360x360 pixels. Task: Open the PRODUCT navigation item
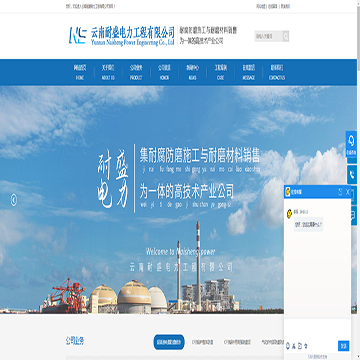(x=136, y=72)
